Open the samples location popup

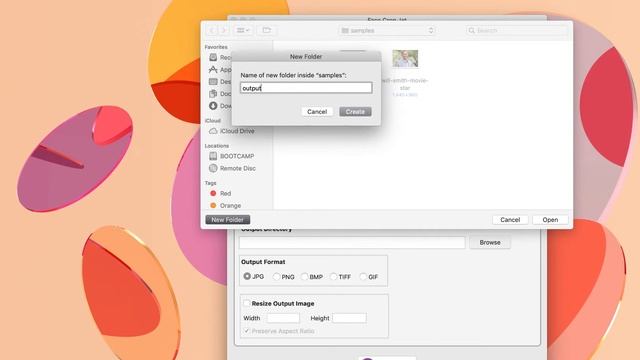point(387,31)
